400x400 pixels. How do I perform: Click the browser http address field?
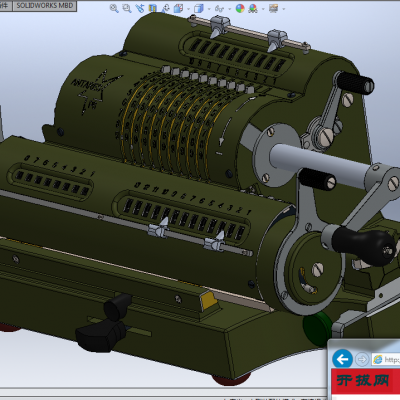click(386, 359)
